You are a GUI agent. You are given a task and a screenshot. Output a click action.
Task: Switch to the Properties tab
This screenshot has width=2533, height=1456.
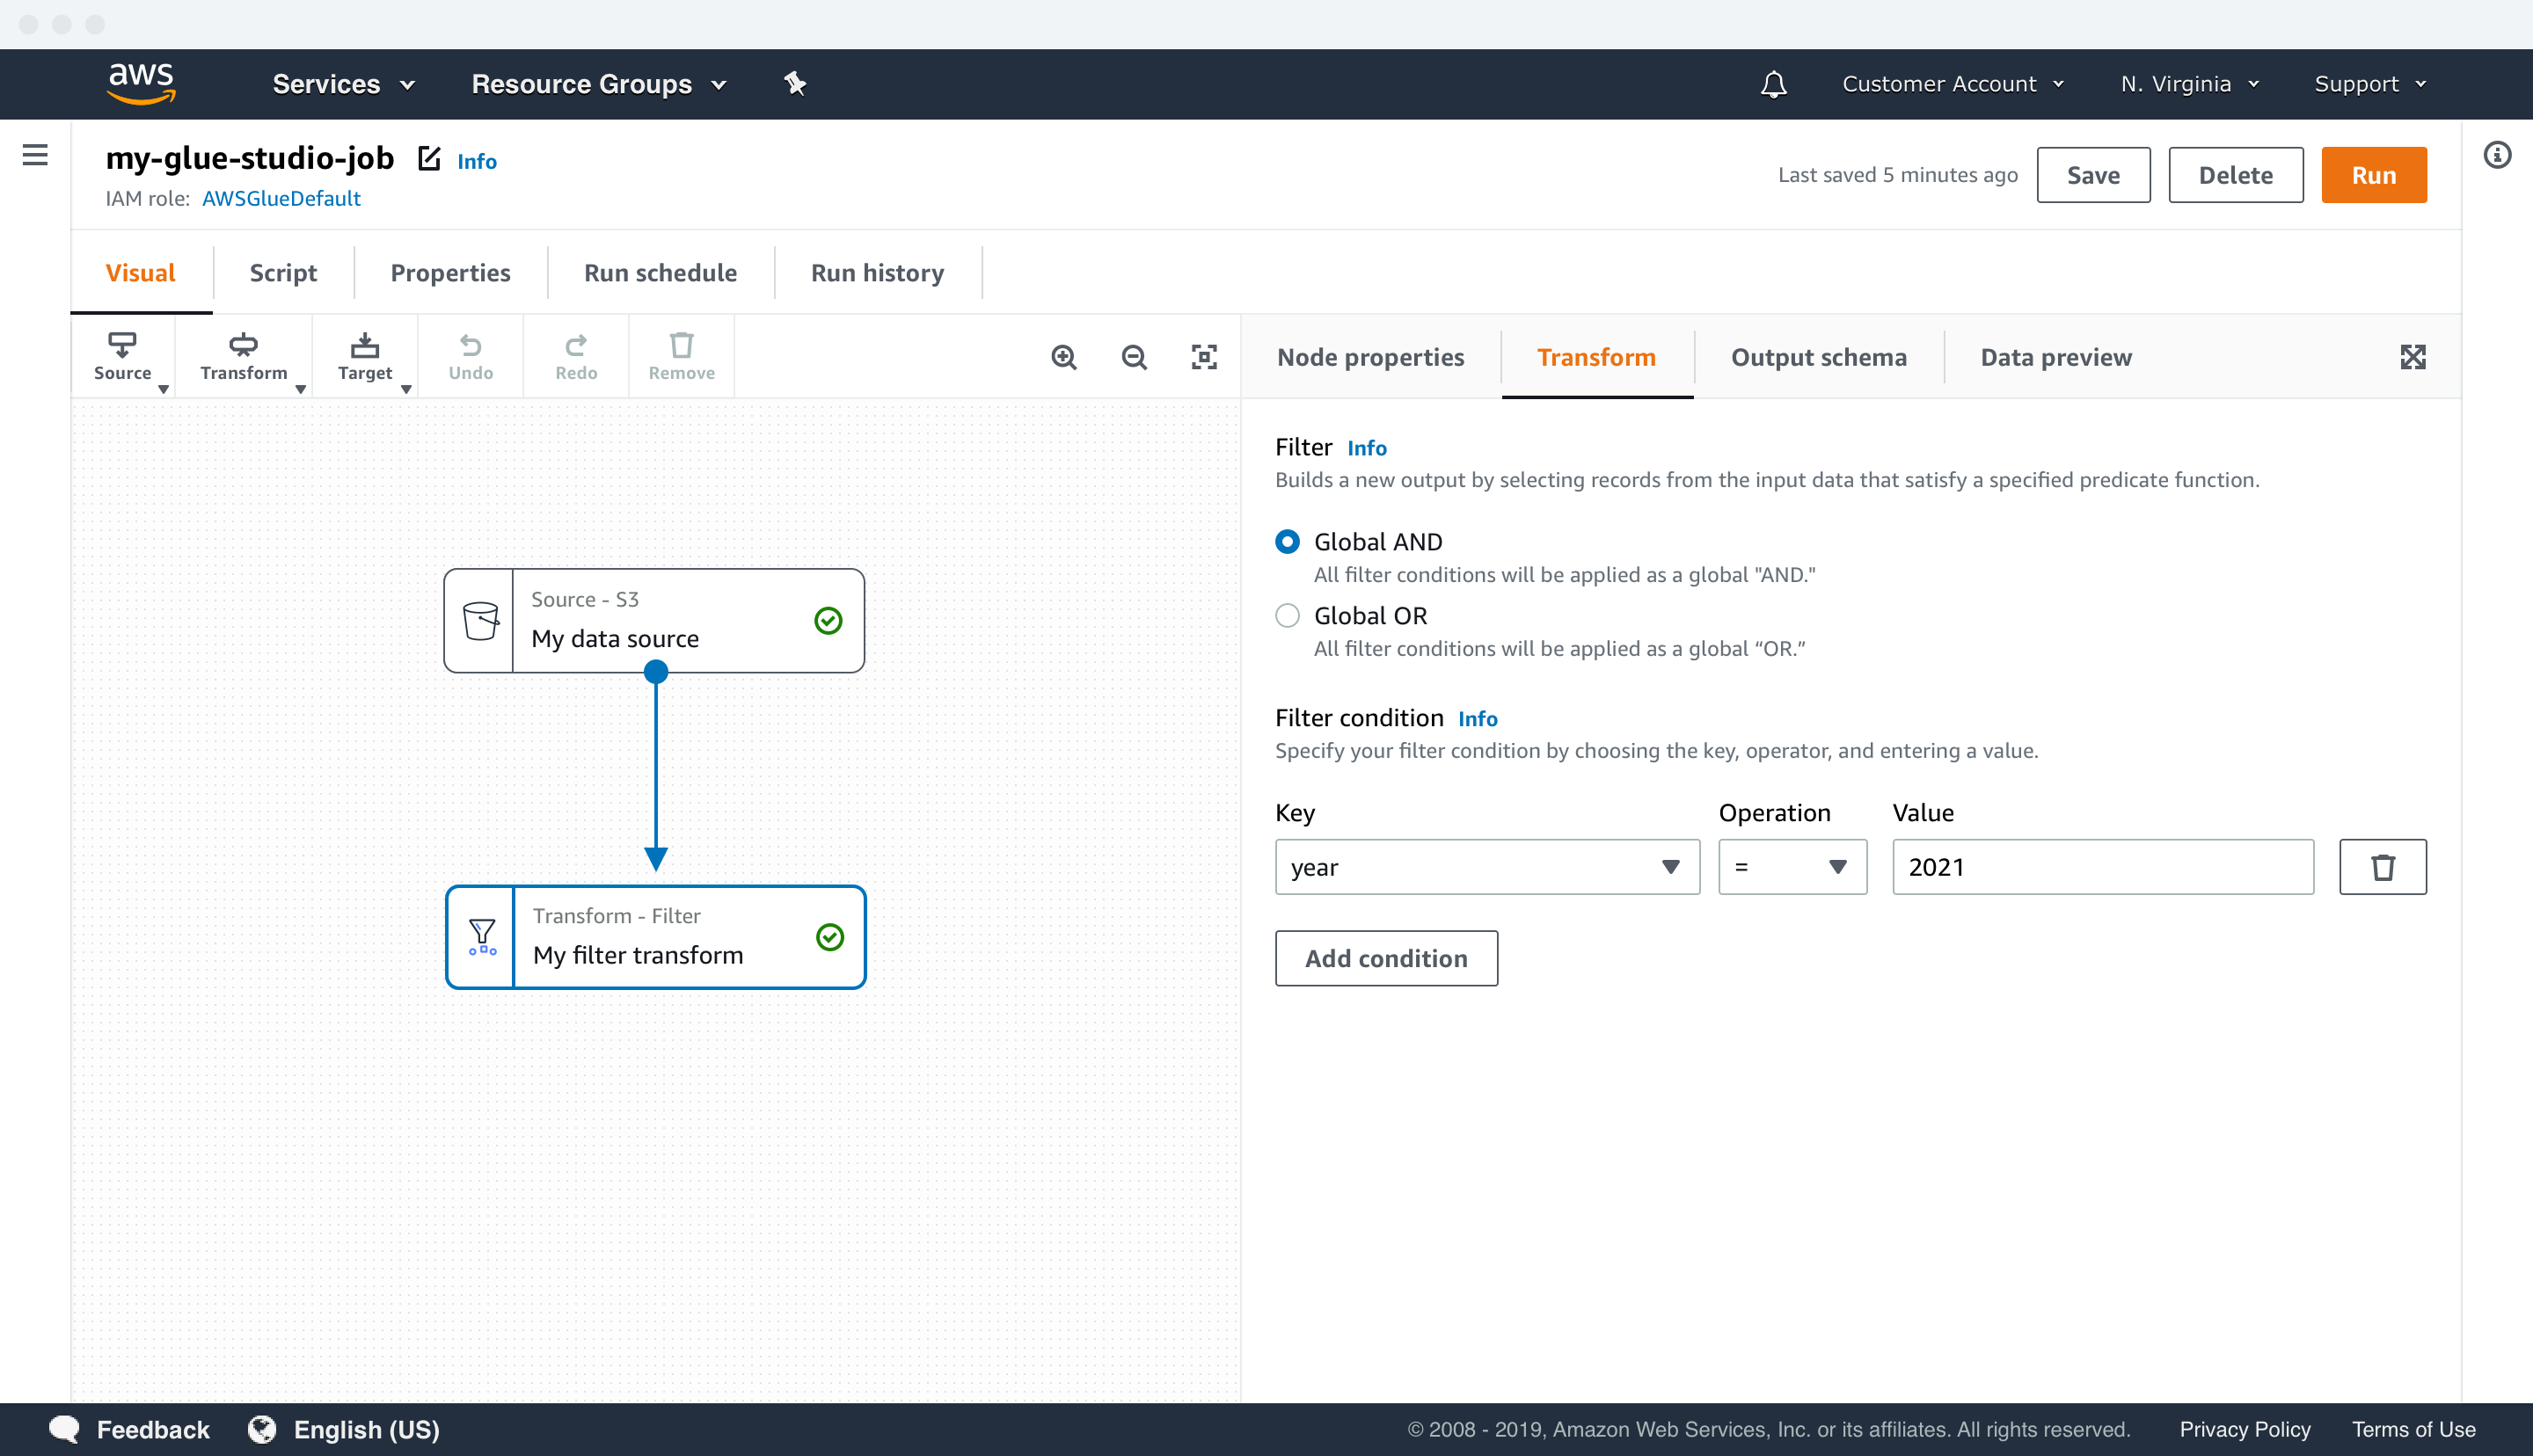coord(450,273)
